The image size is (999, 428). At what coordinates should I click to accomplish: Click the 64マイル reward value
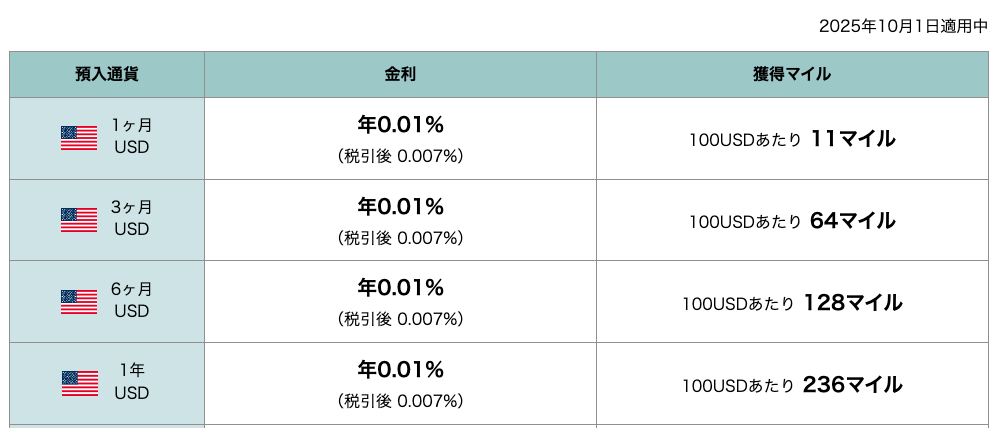tap(852, 221)
